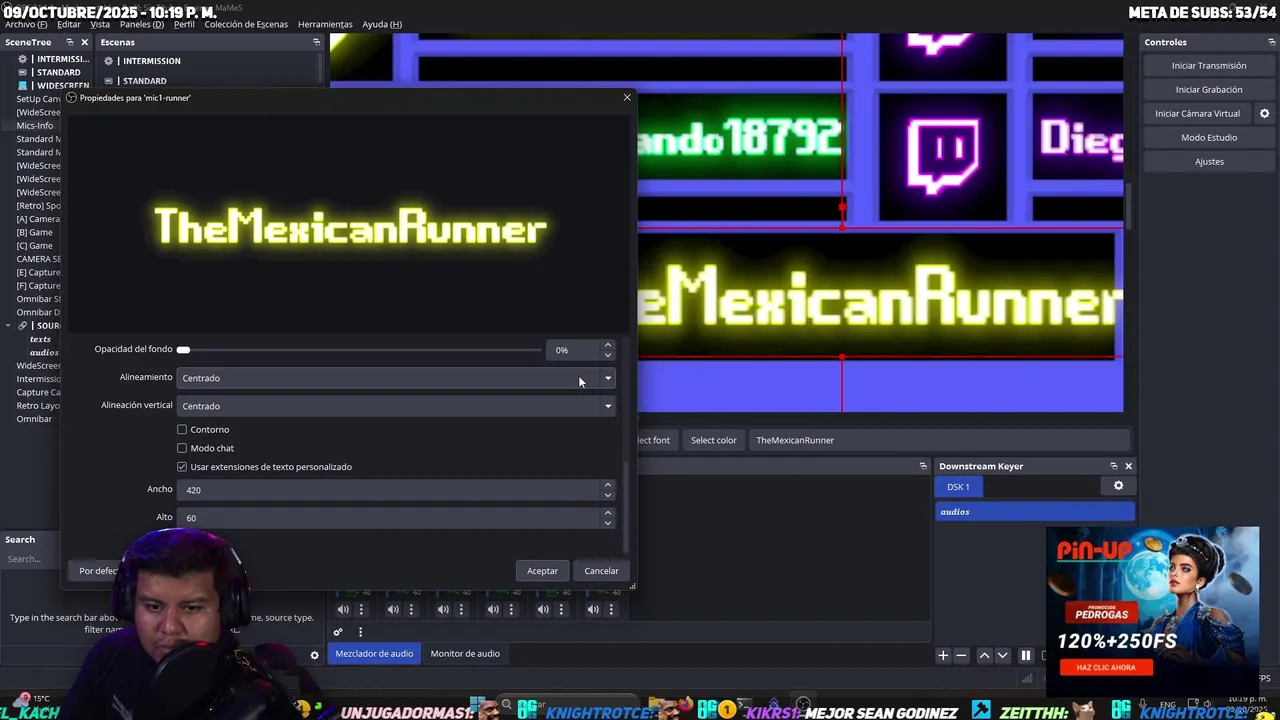Screen dimensions: 1280x720
Task: Decrease Alto value with down arrow
Action: (607, 523)
